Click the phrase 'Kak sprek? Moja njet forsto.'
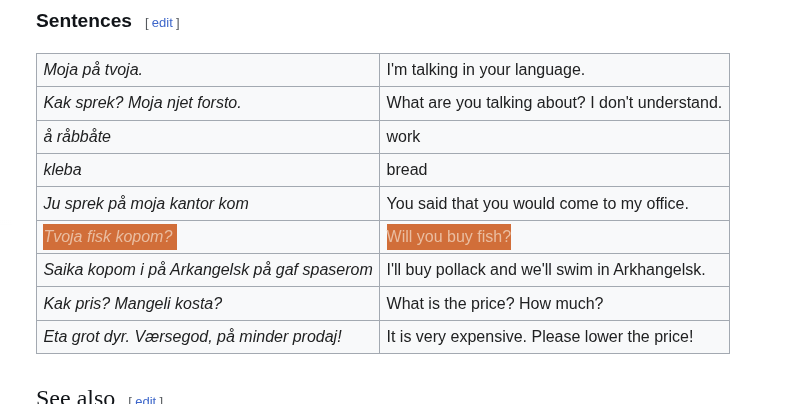Screen dimensions: 799x404 142,103
